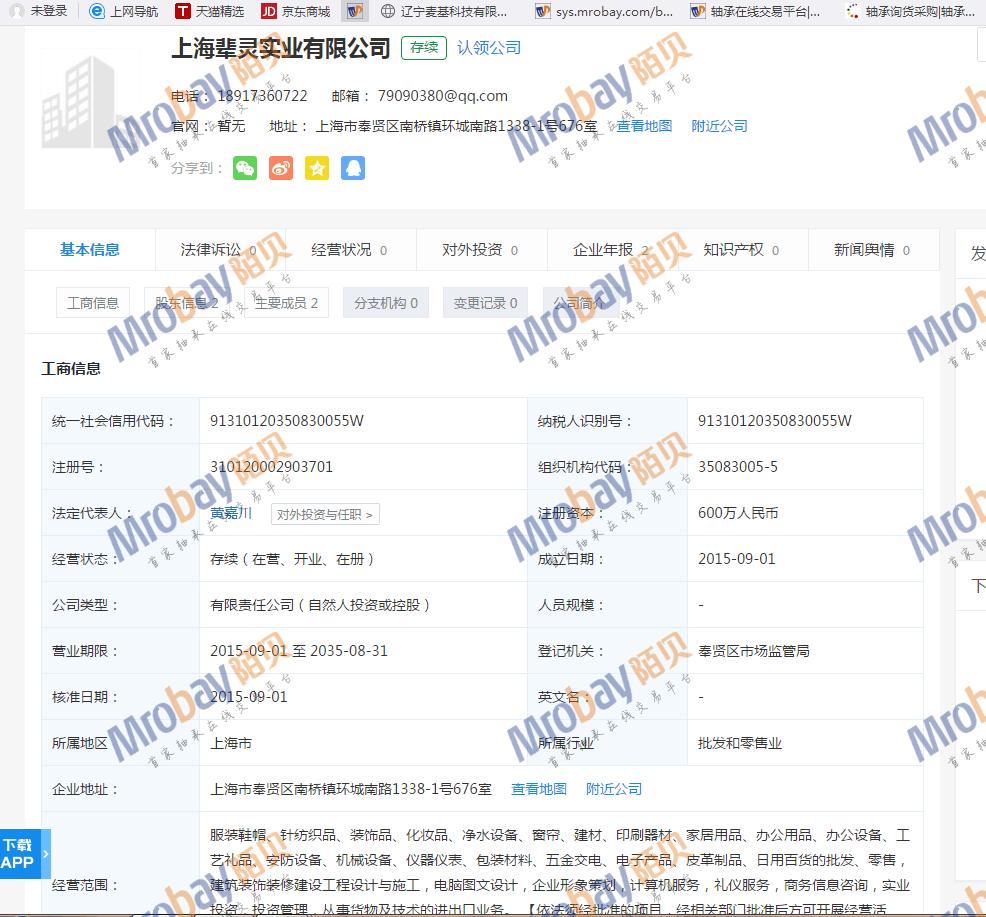Open legal representative 黄嘉川 link
Viewport: 986px width, 917px height.
[231, 513]
